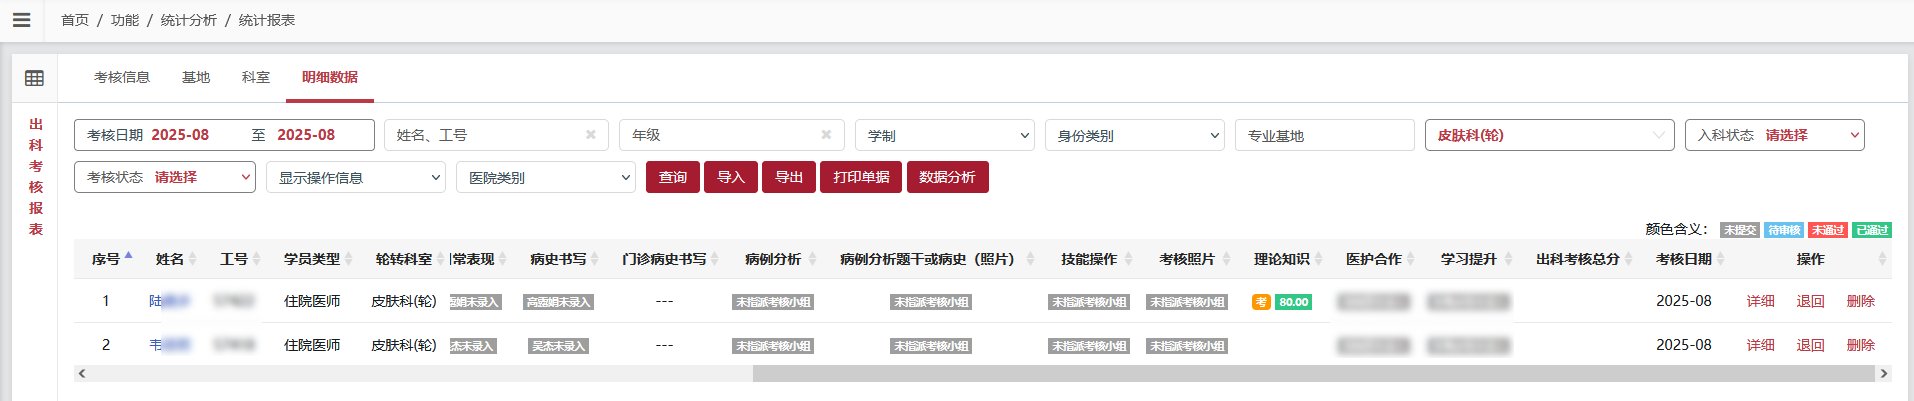
Task: Click the grey 未提交 legend swatch
Action: (1740, 230)
